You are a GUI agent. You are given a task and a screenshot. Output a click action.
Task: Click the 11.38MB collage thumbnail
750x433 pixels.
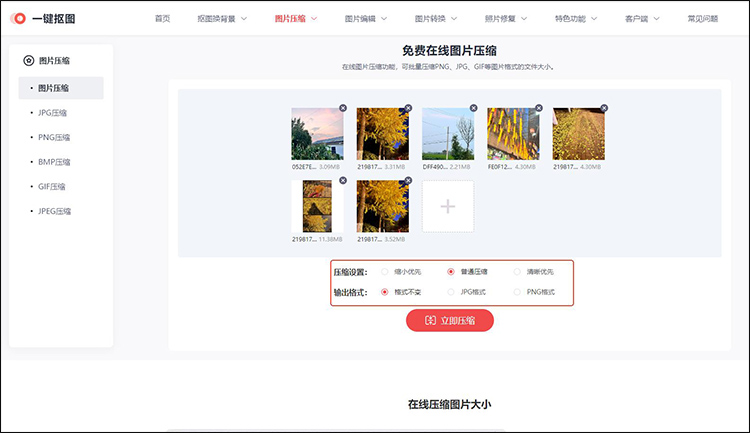(317, 206)
